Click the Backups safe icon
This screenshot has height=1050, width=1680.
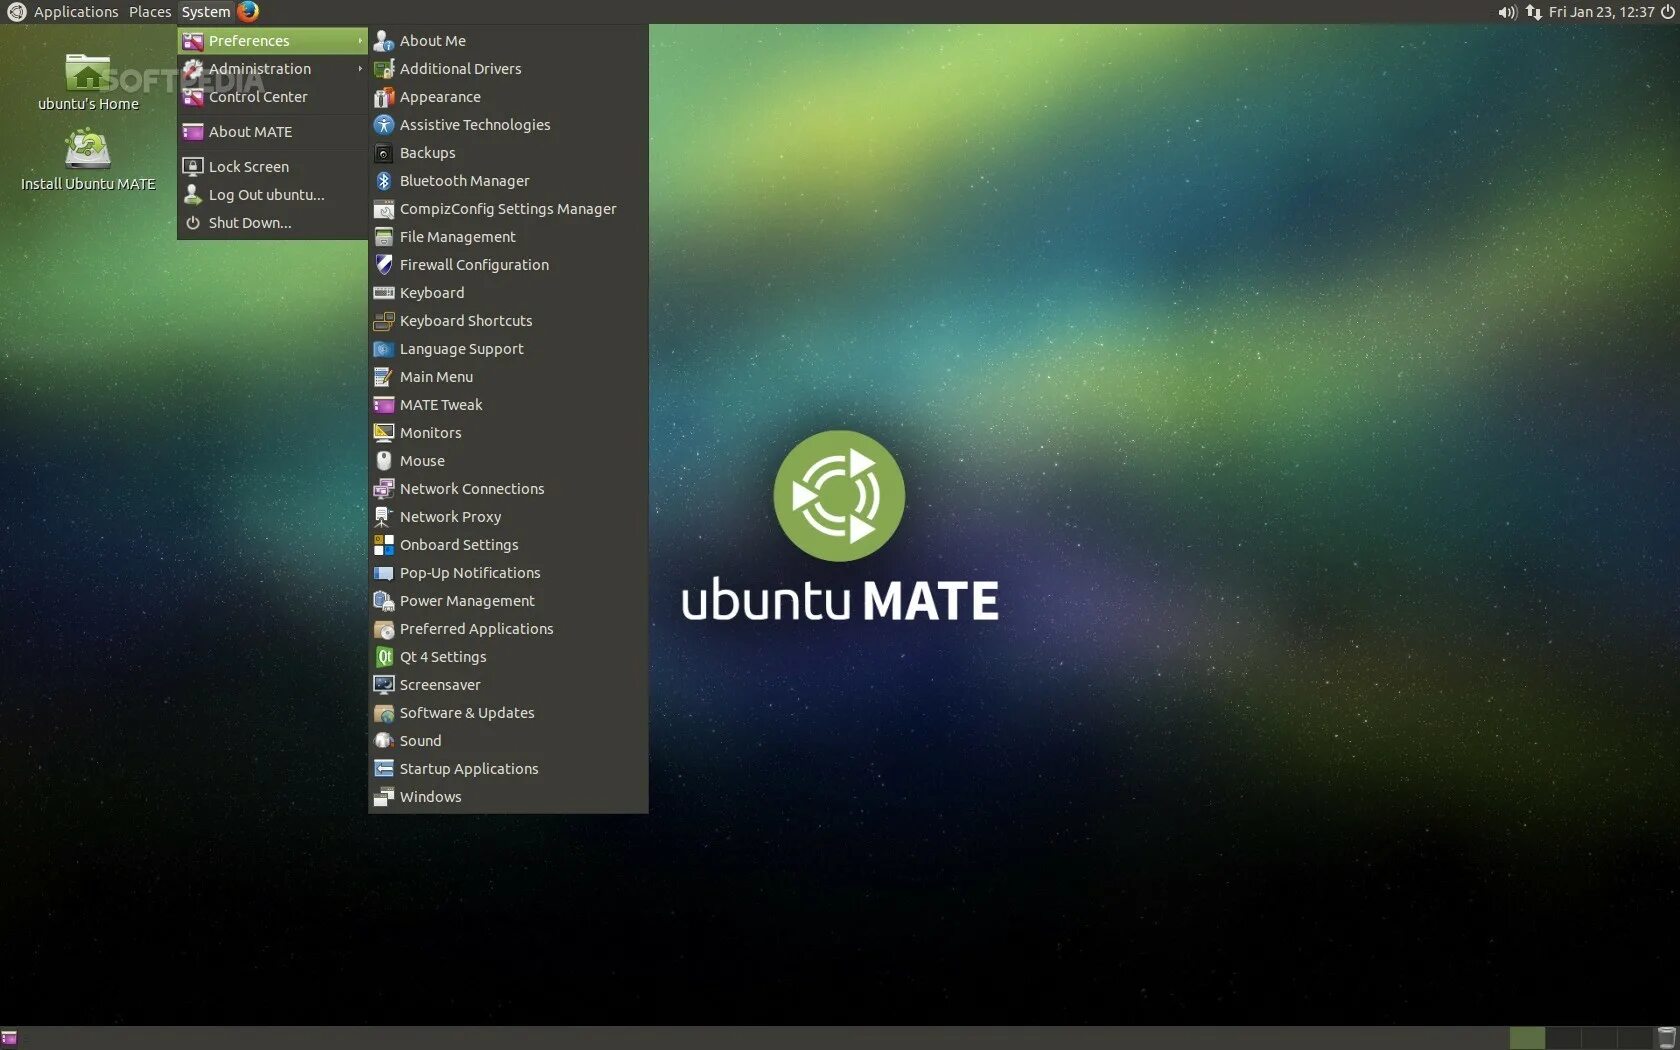click(384, 153)
